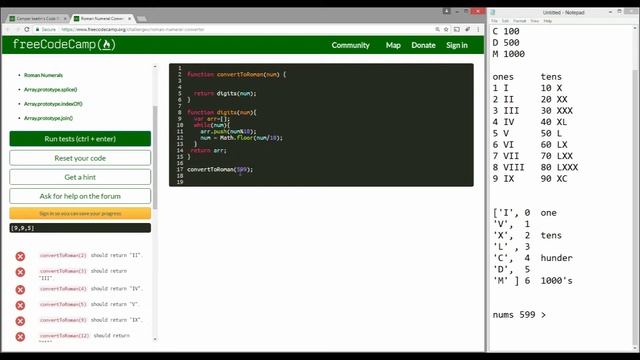The image size is (640, 360).
Task: Open the Map link in the navbar
Action: click(x=393, y=45)
